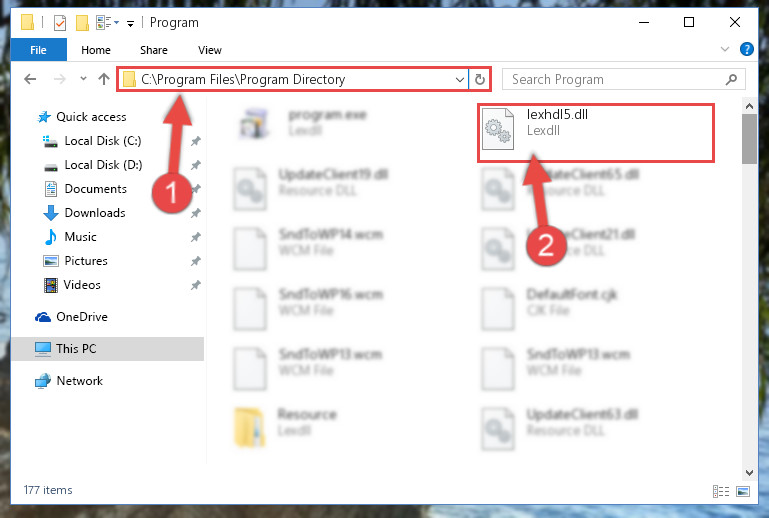Click the Properties checkmark icon in title bar

tap(60, 23)
